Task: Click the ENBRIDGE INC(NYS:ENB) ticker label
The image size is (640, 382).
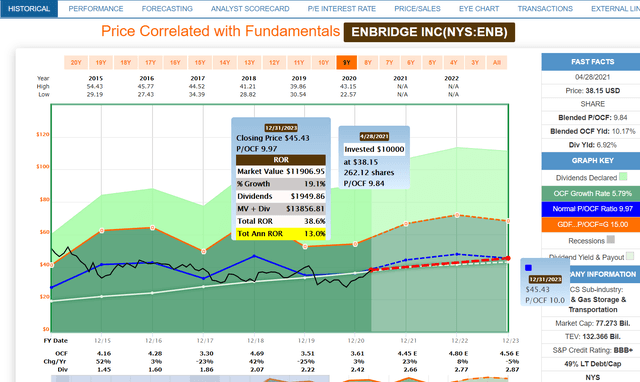Action: (429, 32)
